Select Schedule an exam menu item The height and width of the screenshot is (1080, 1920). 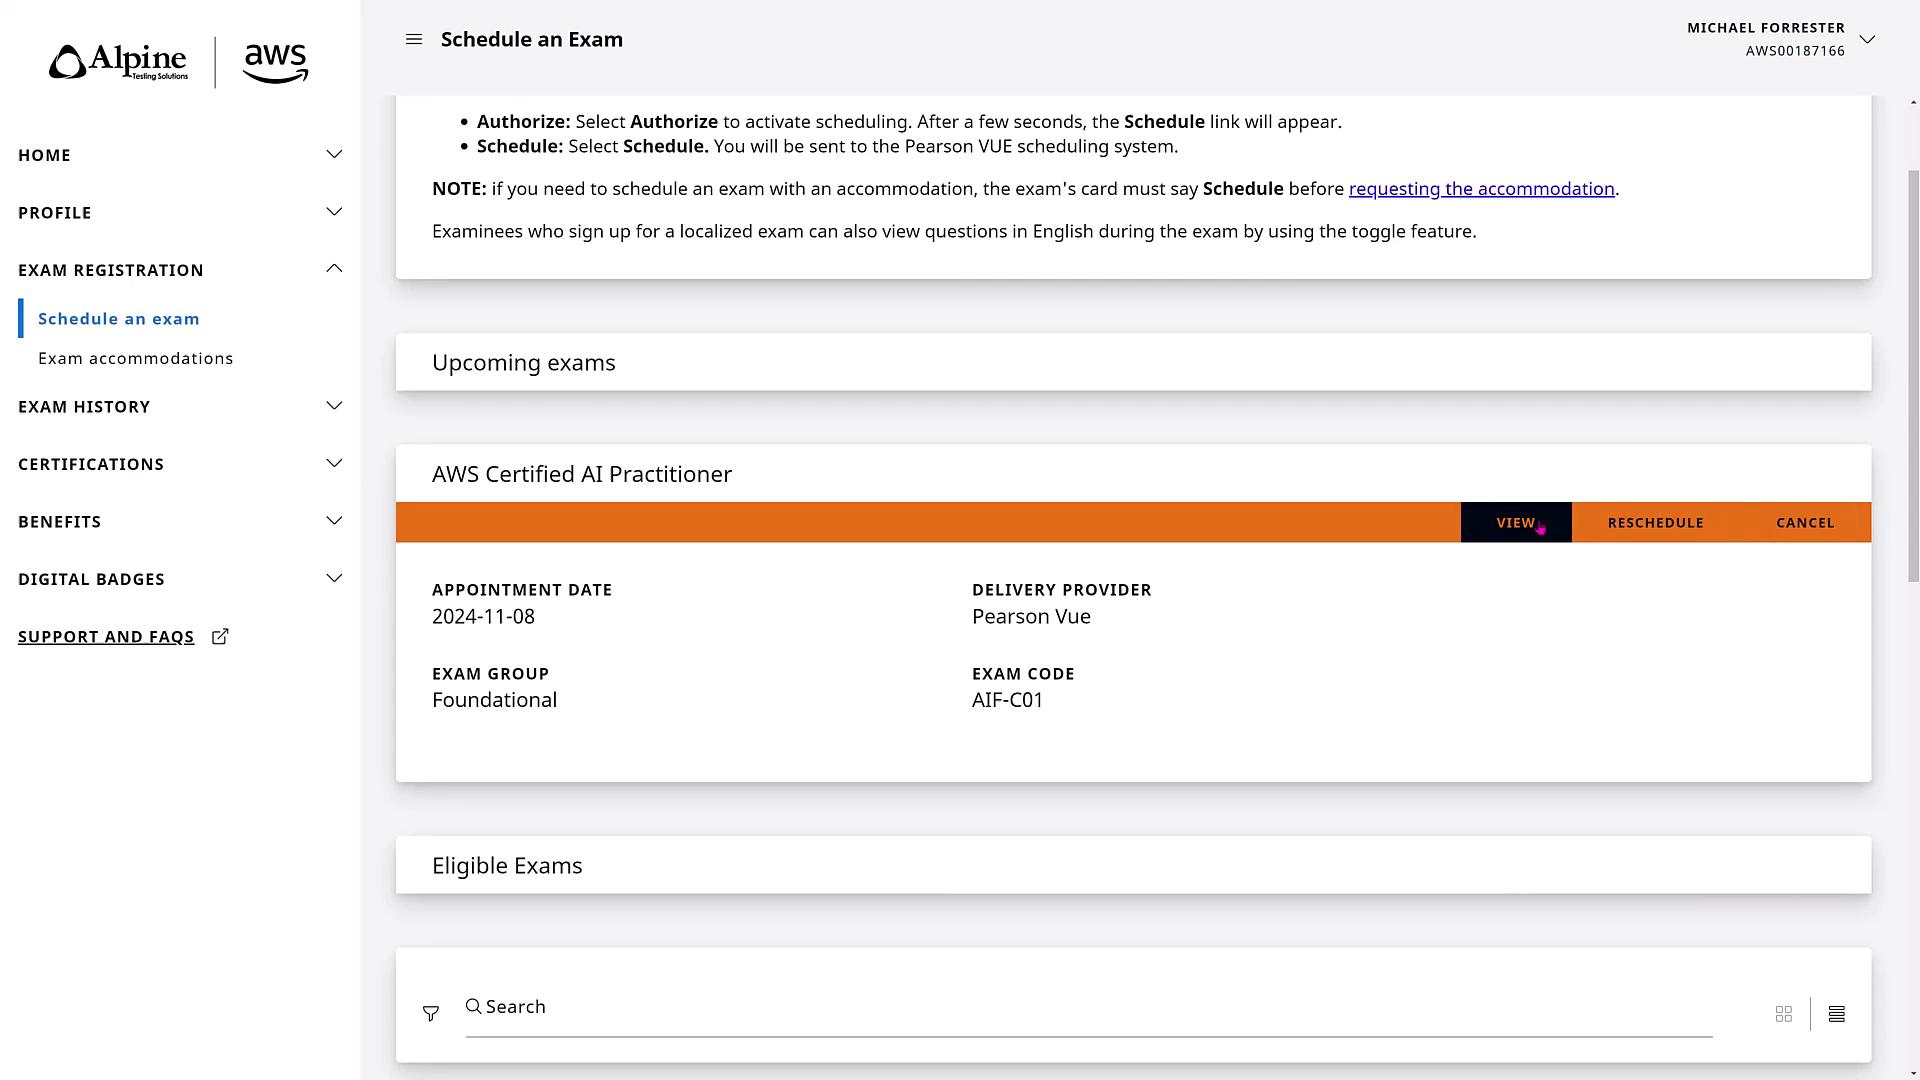coord(119,319)
